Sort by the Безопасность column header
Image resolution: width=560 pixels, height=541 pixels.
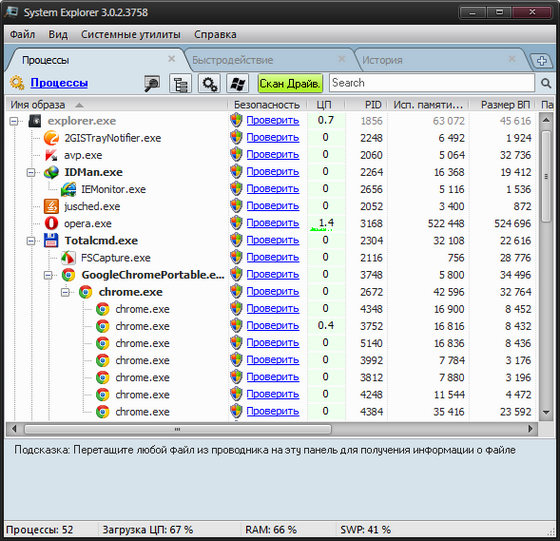267,105
